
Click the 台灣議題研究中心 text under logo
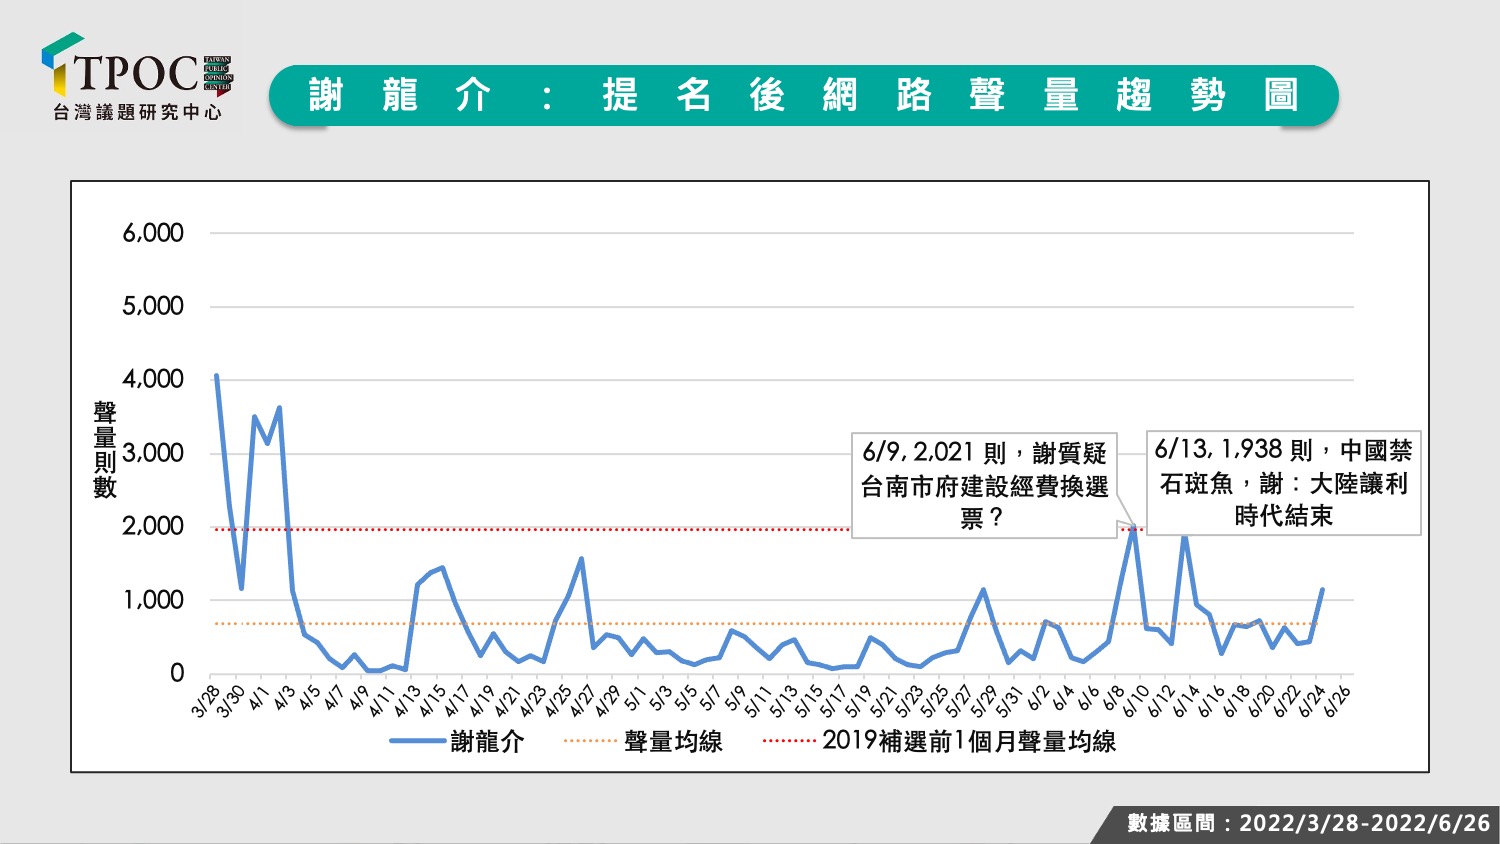point(137,113)
